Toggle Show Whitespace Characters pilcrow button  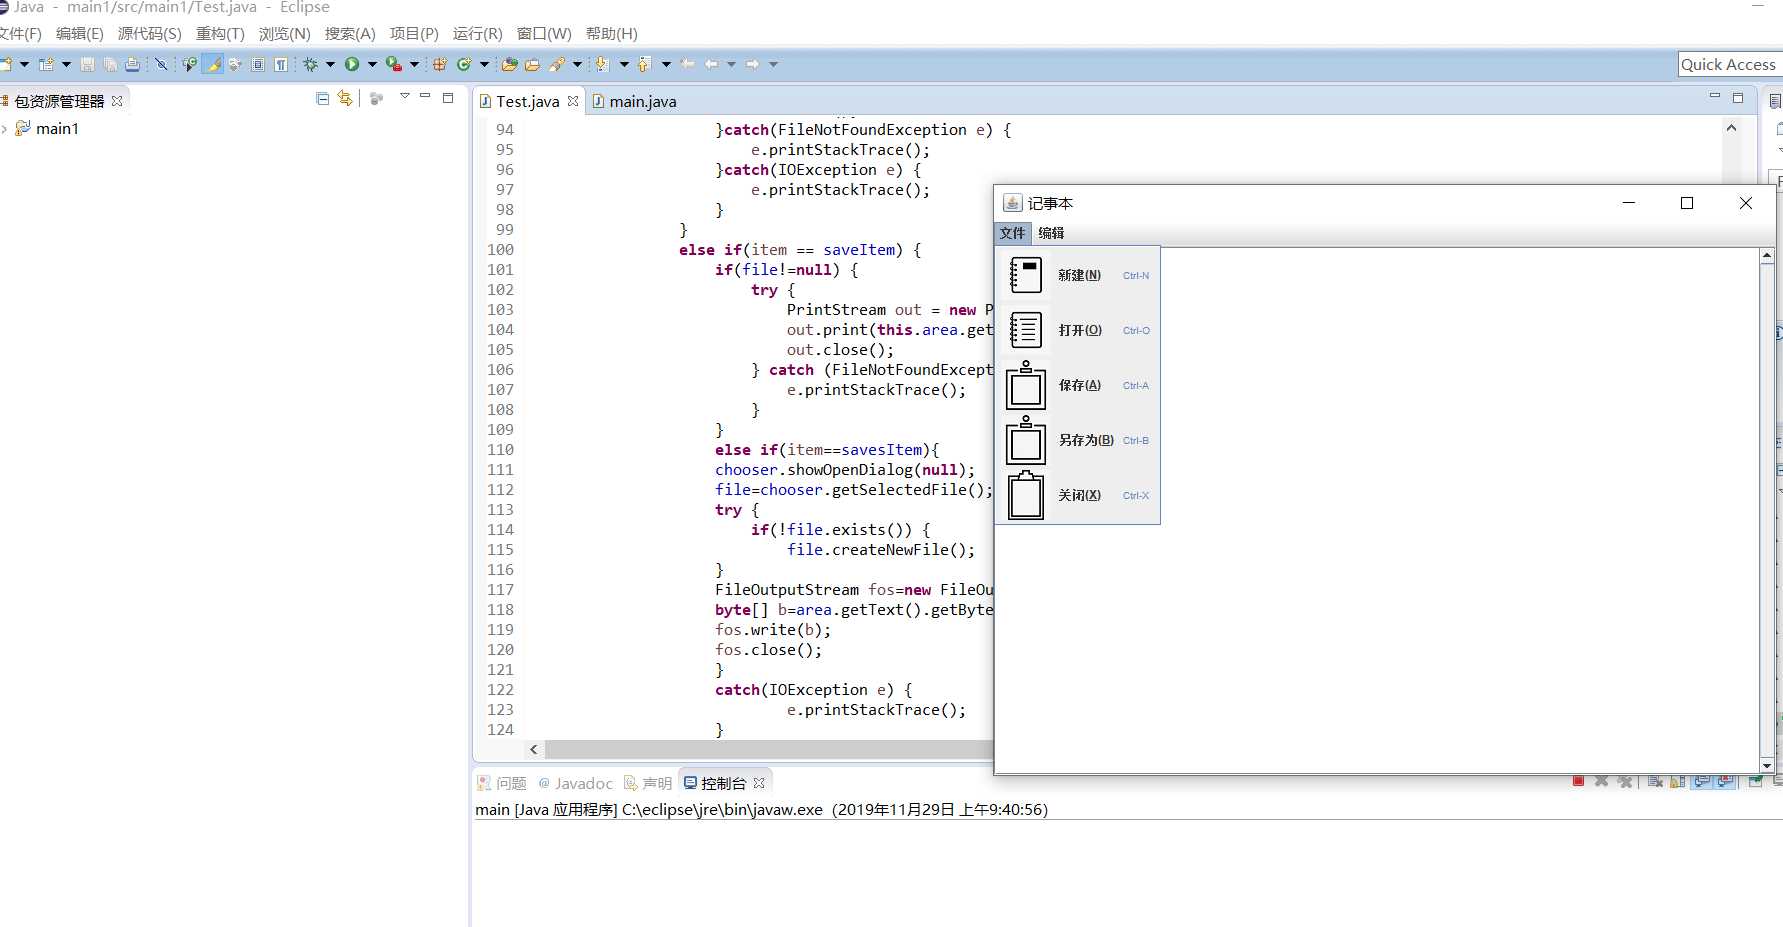coord(281,64)
